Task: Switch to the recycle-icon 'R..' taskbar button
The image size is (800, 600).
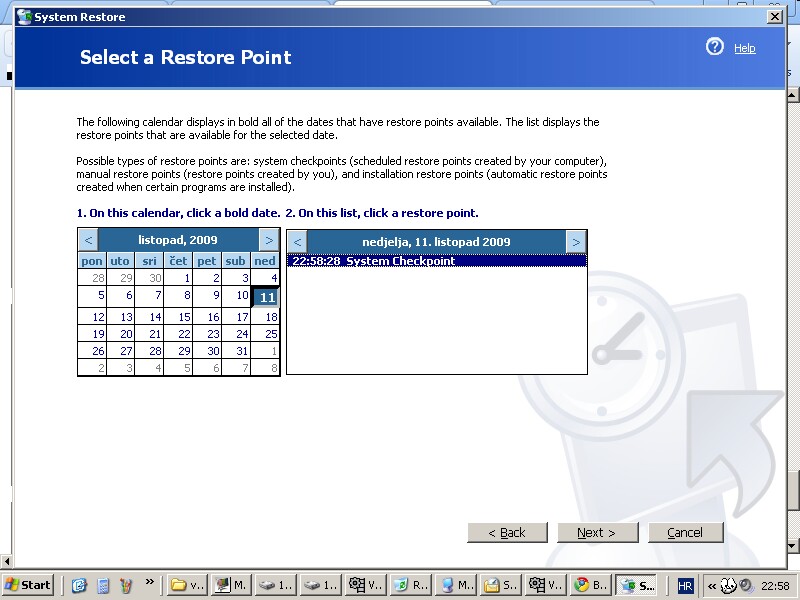Action: [411, 585]
